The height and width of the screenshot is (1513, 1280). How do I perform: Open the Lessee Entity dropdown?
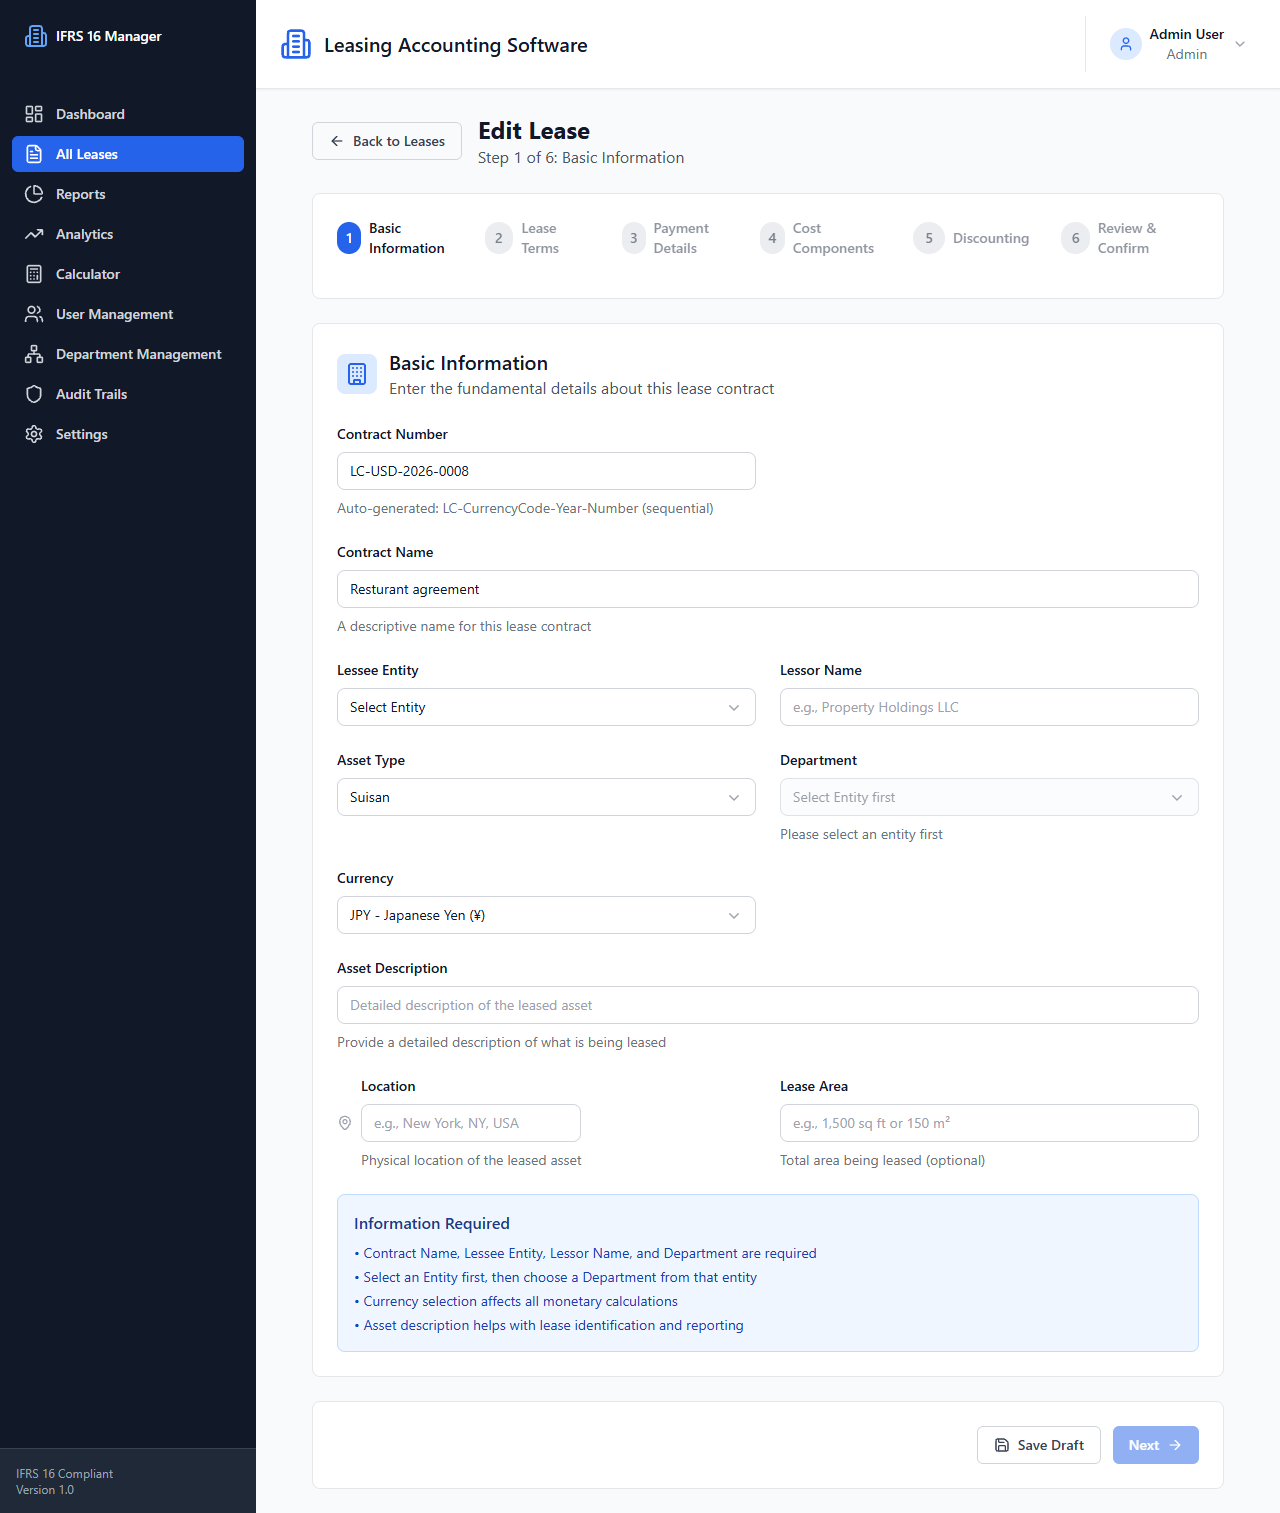[x=546, y=707]
